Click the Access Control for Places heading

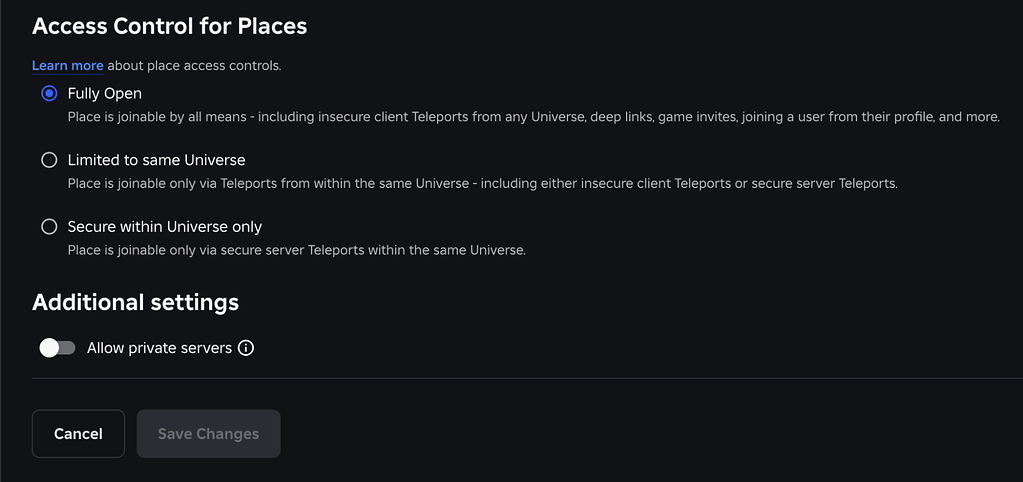pyautogui.click(x=169, y=26)
